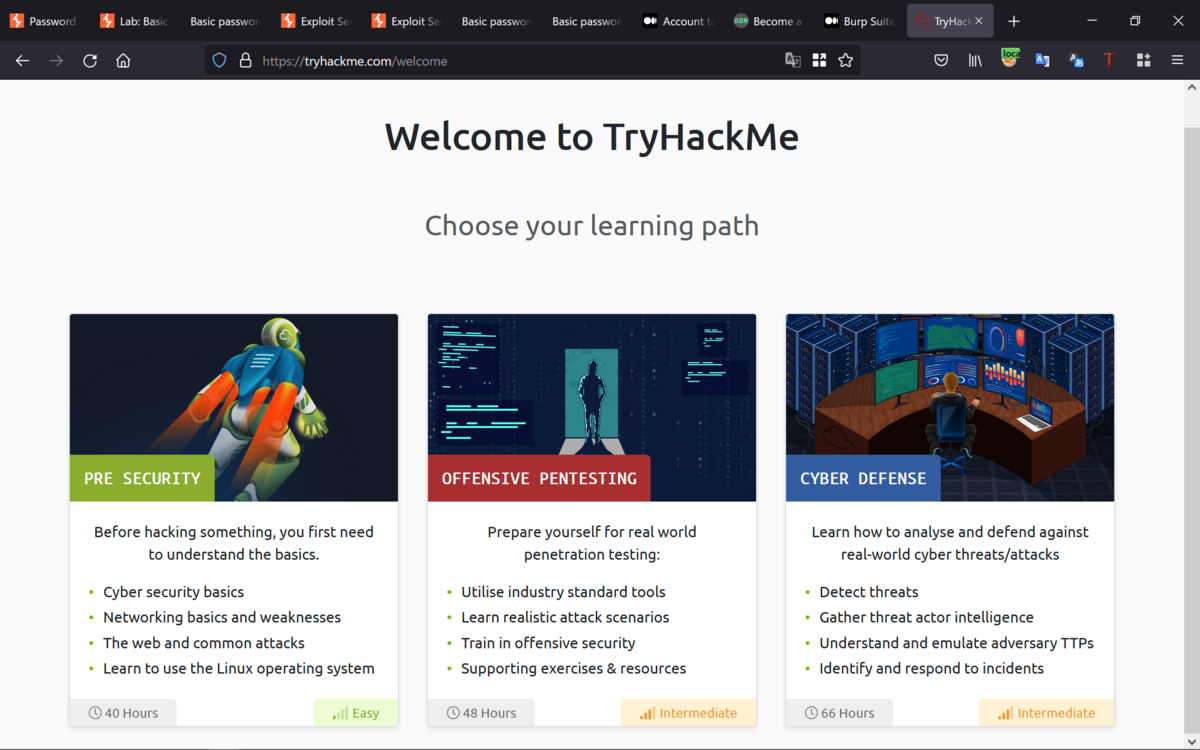Switch to the Become a tab
Screen dimensions: 1200x750
(x=768, y=21)
